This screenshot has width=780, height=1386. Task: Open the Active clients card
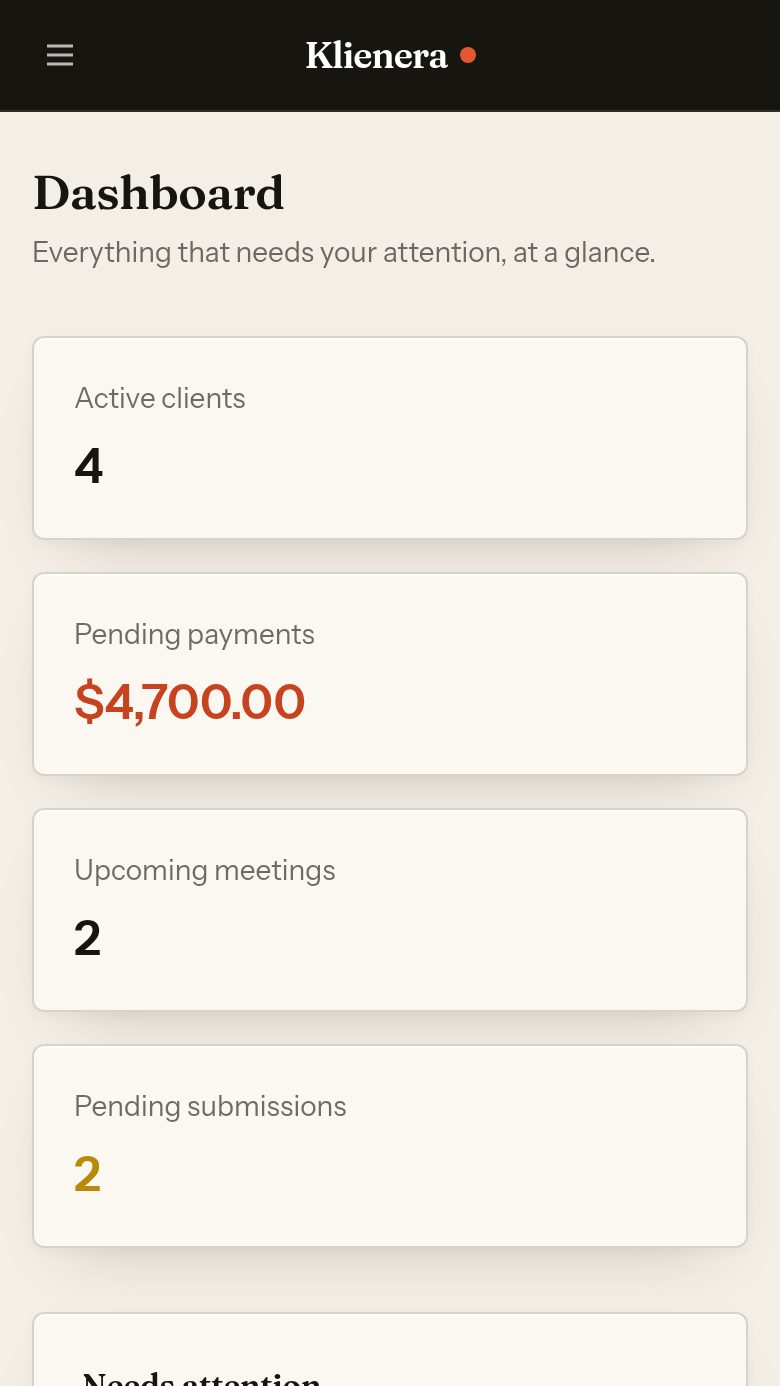click(x=390, y=438)
